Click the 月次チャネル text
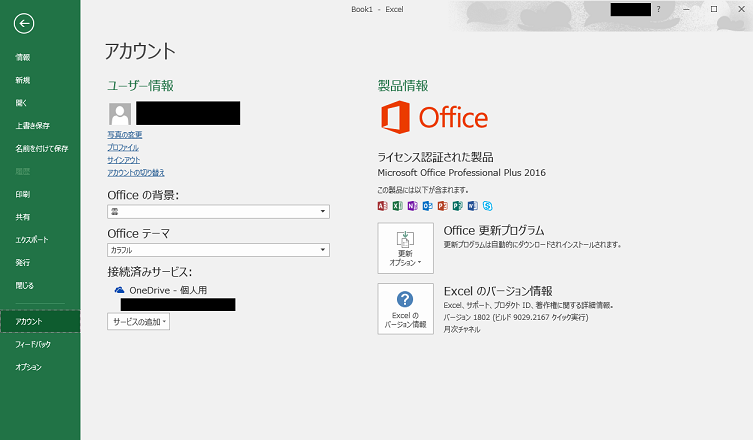The height and width of the screenshot is (440, 753). pos(462,330)
